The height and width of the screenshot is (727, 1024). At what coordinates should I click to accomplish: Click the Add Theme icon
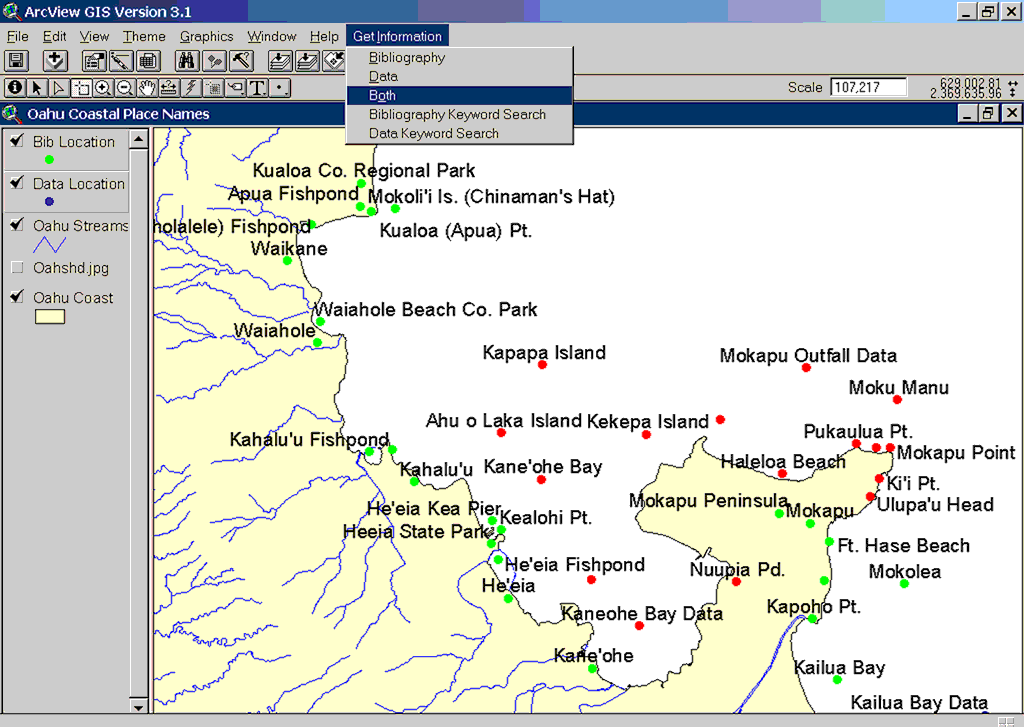56,61
